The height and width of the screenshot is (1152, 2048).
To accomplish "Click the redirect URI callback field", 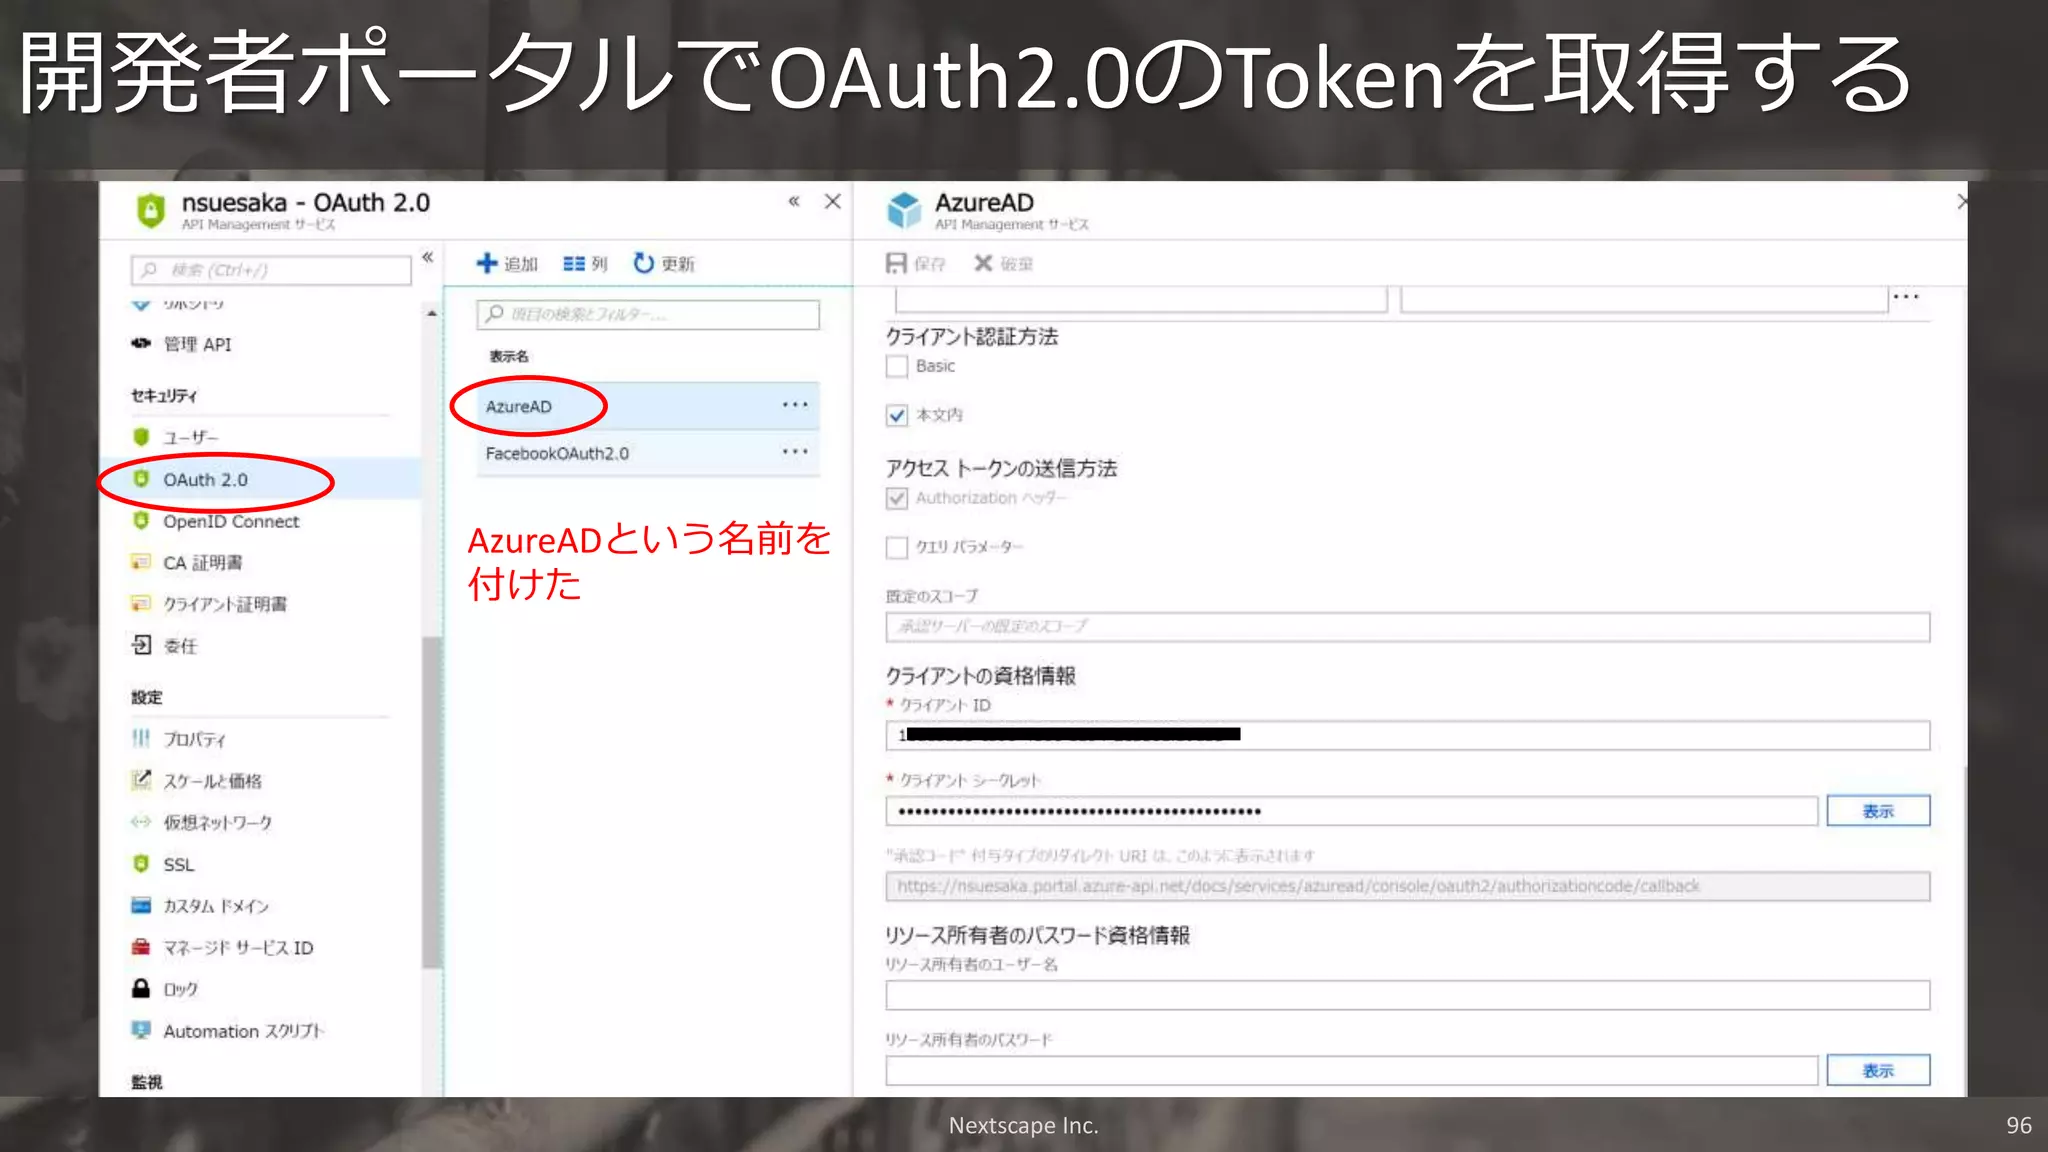I will coord(1407,886).
